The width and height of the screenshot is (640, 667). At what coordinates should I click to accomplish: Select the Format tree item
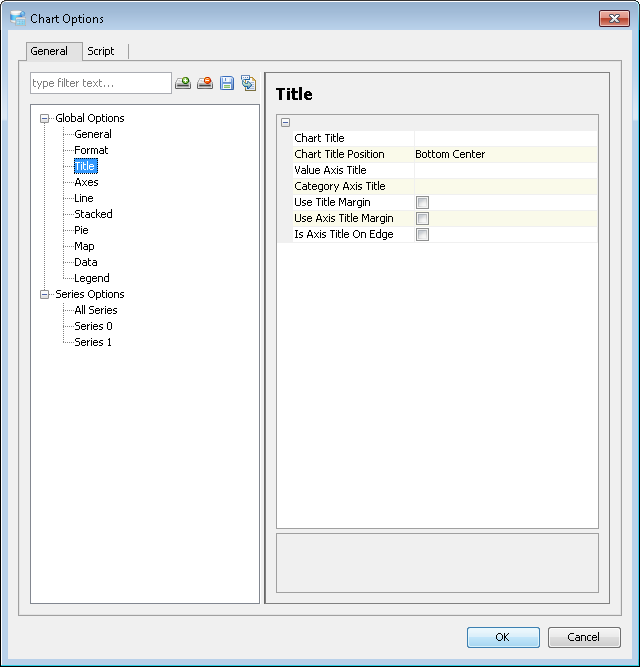pos(91,150)
